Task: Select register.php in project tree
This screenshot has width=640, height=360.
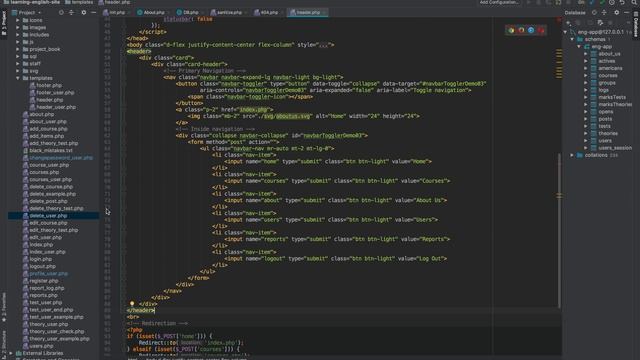Action: [x=44, y=281]
